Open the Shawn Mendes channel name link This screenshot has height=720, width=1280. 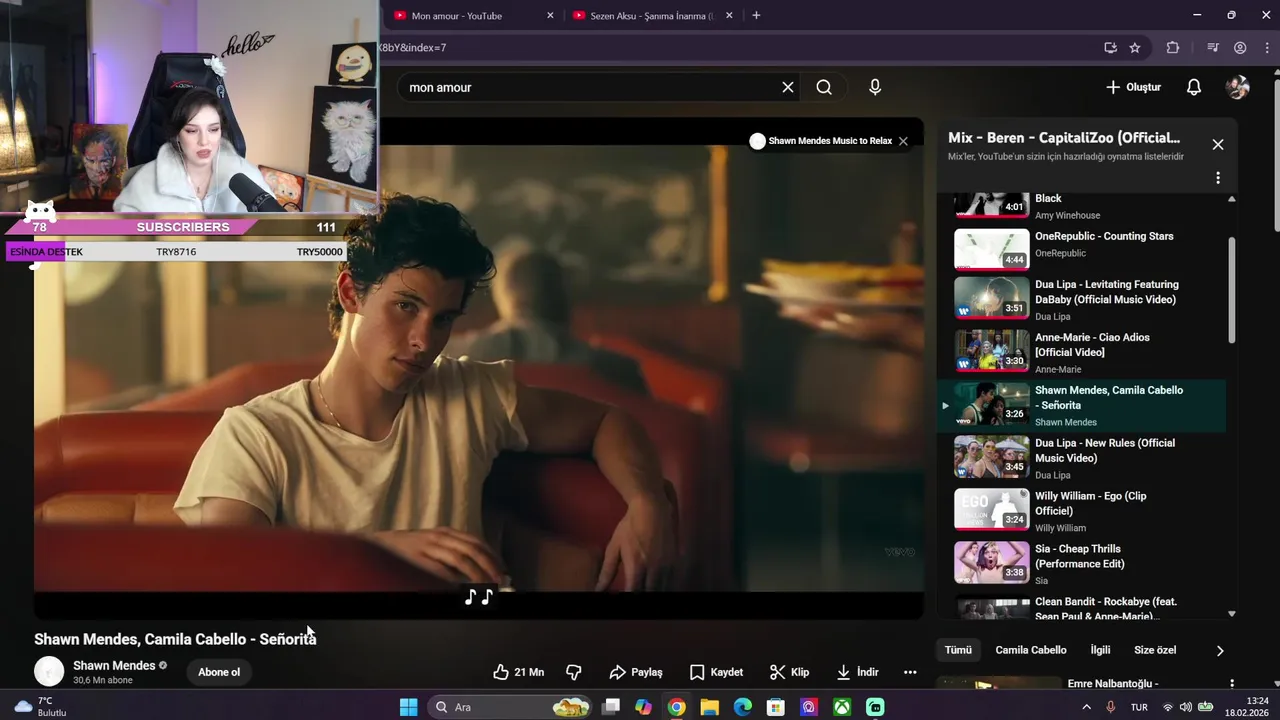(x=114, y=665)
